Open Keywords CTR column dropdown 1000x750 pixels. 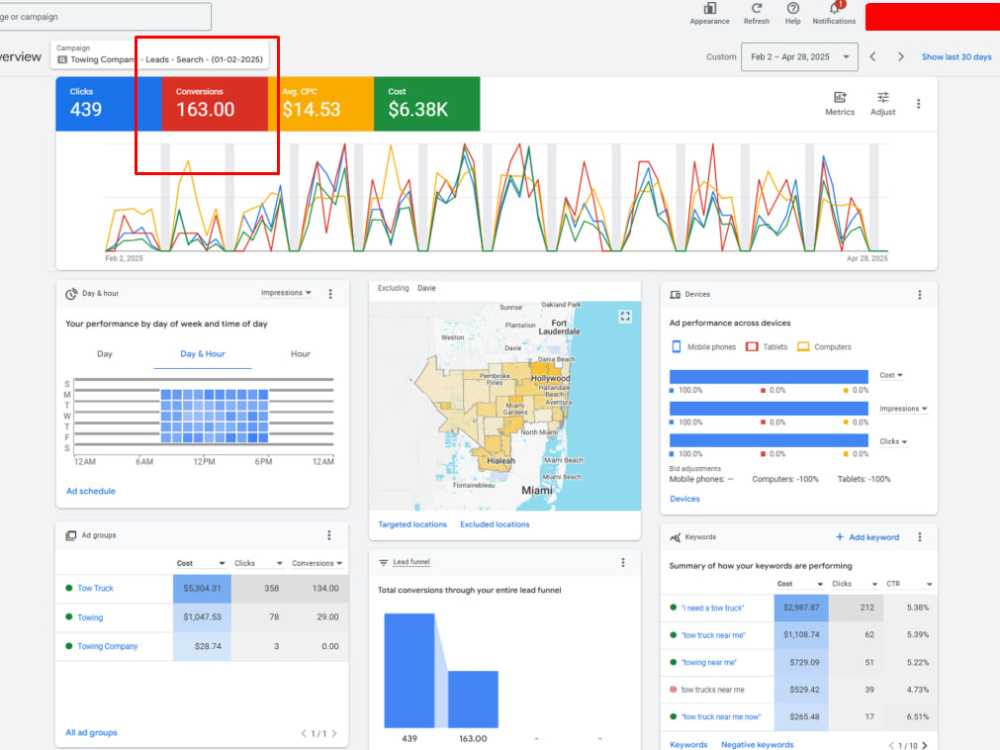909,584
